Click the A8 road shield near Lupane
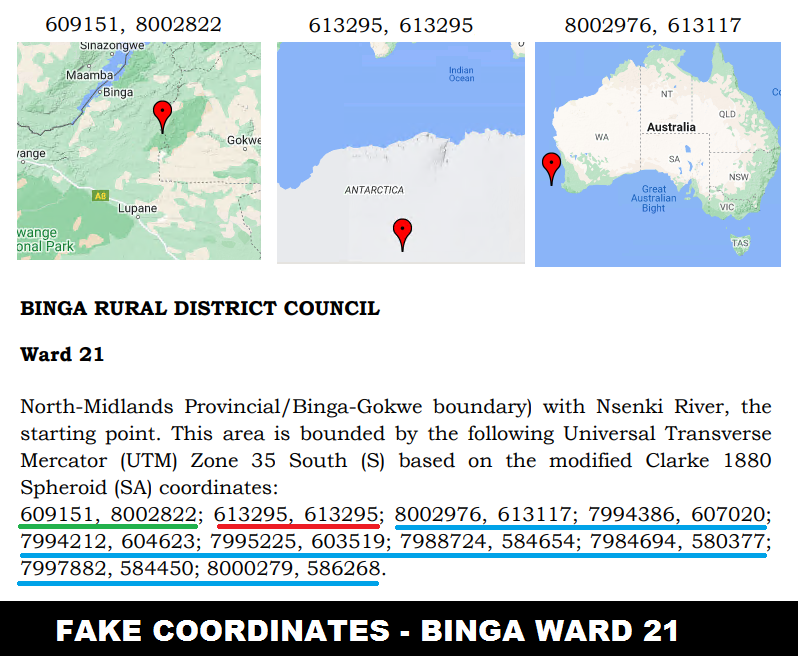This screenshot has height=656, width=798. click(100, 196)
